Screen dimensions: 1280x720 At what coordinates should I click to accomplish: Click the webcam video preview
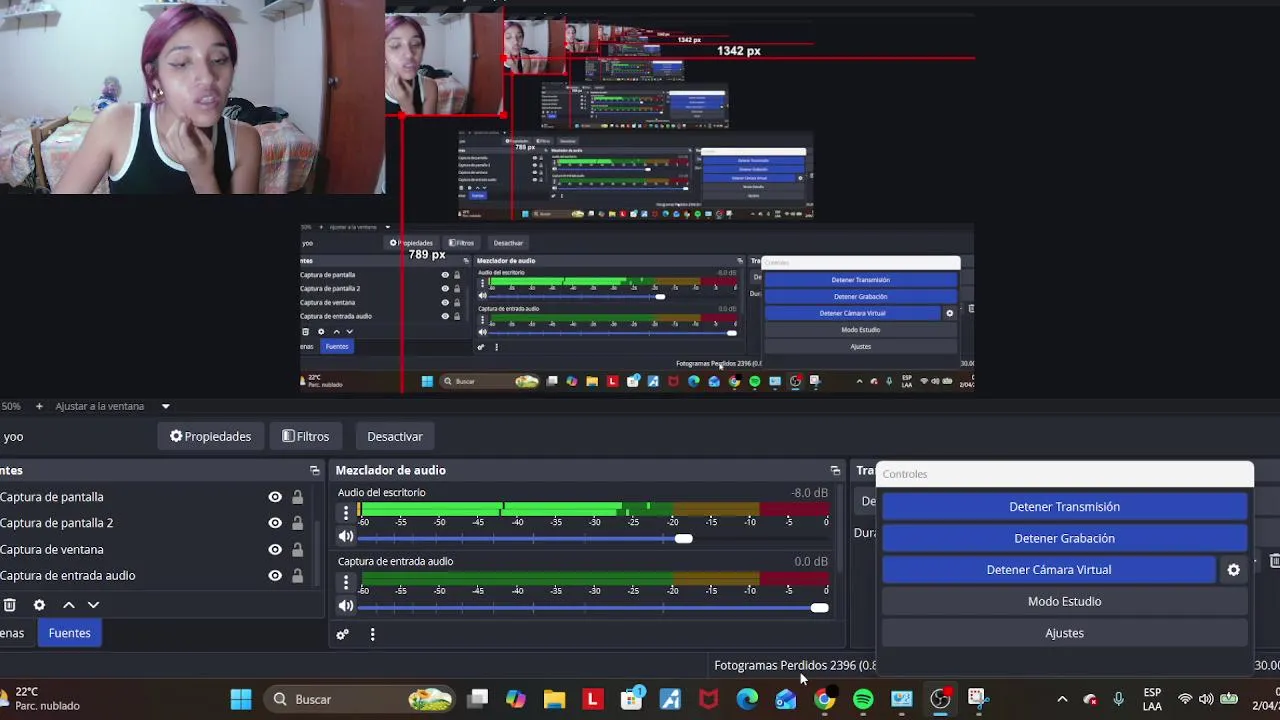(192, 97)
